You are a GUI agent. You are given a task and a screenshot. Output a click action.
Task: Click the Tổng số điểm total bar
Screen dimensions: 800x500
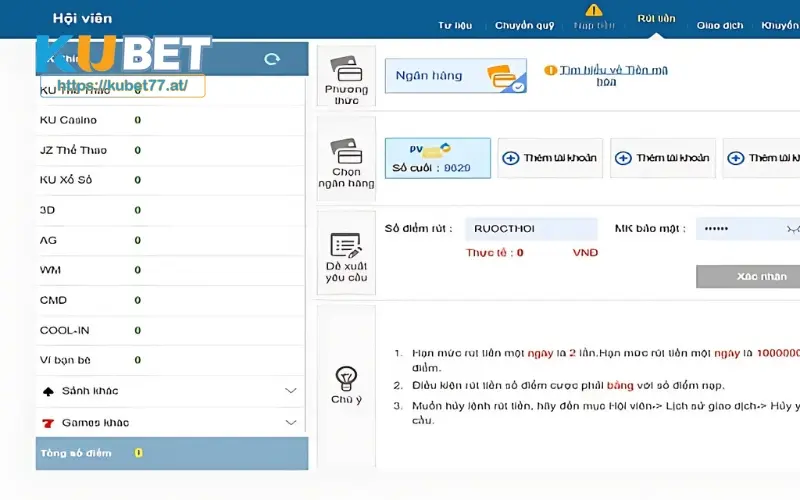[x=172, y=453]
